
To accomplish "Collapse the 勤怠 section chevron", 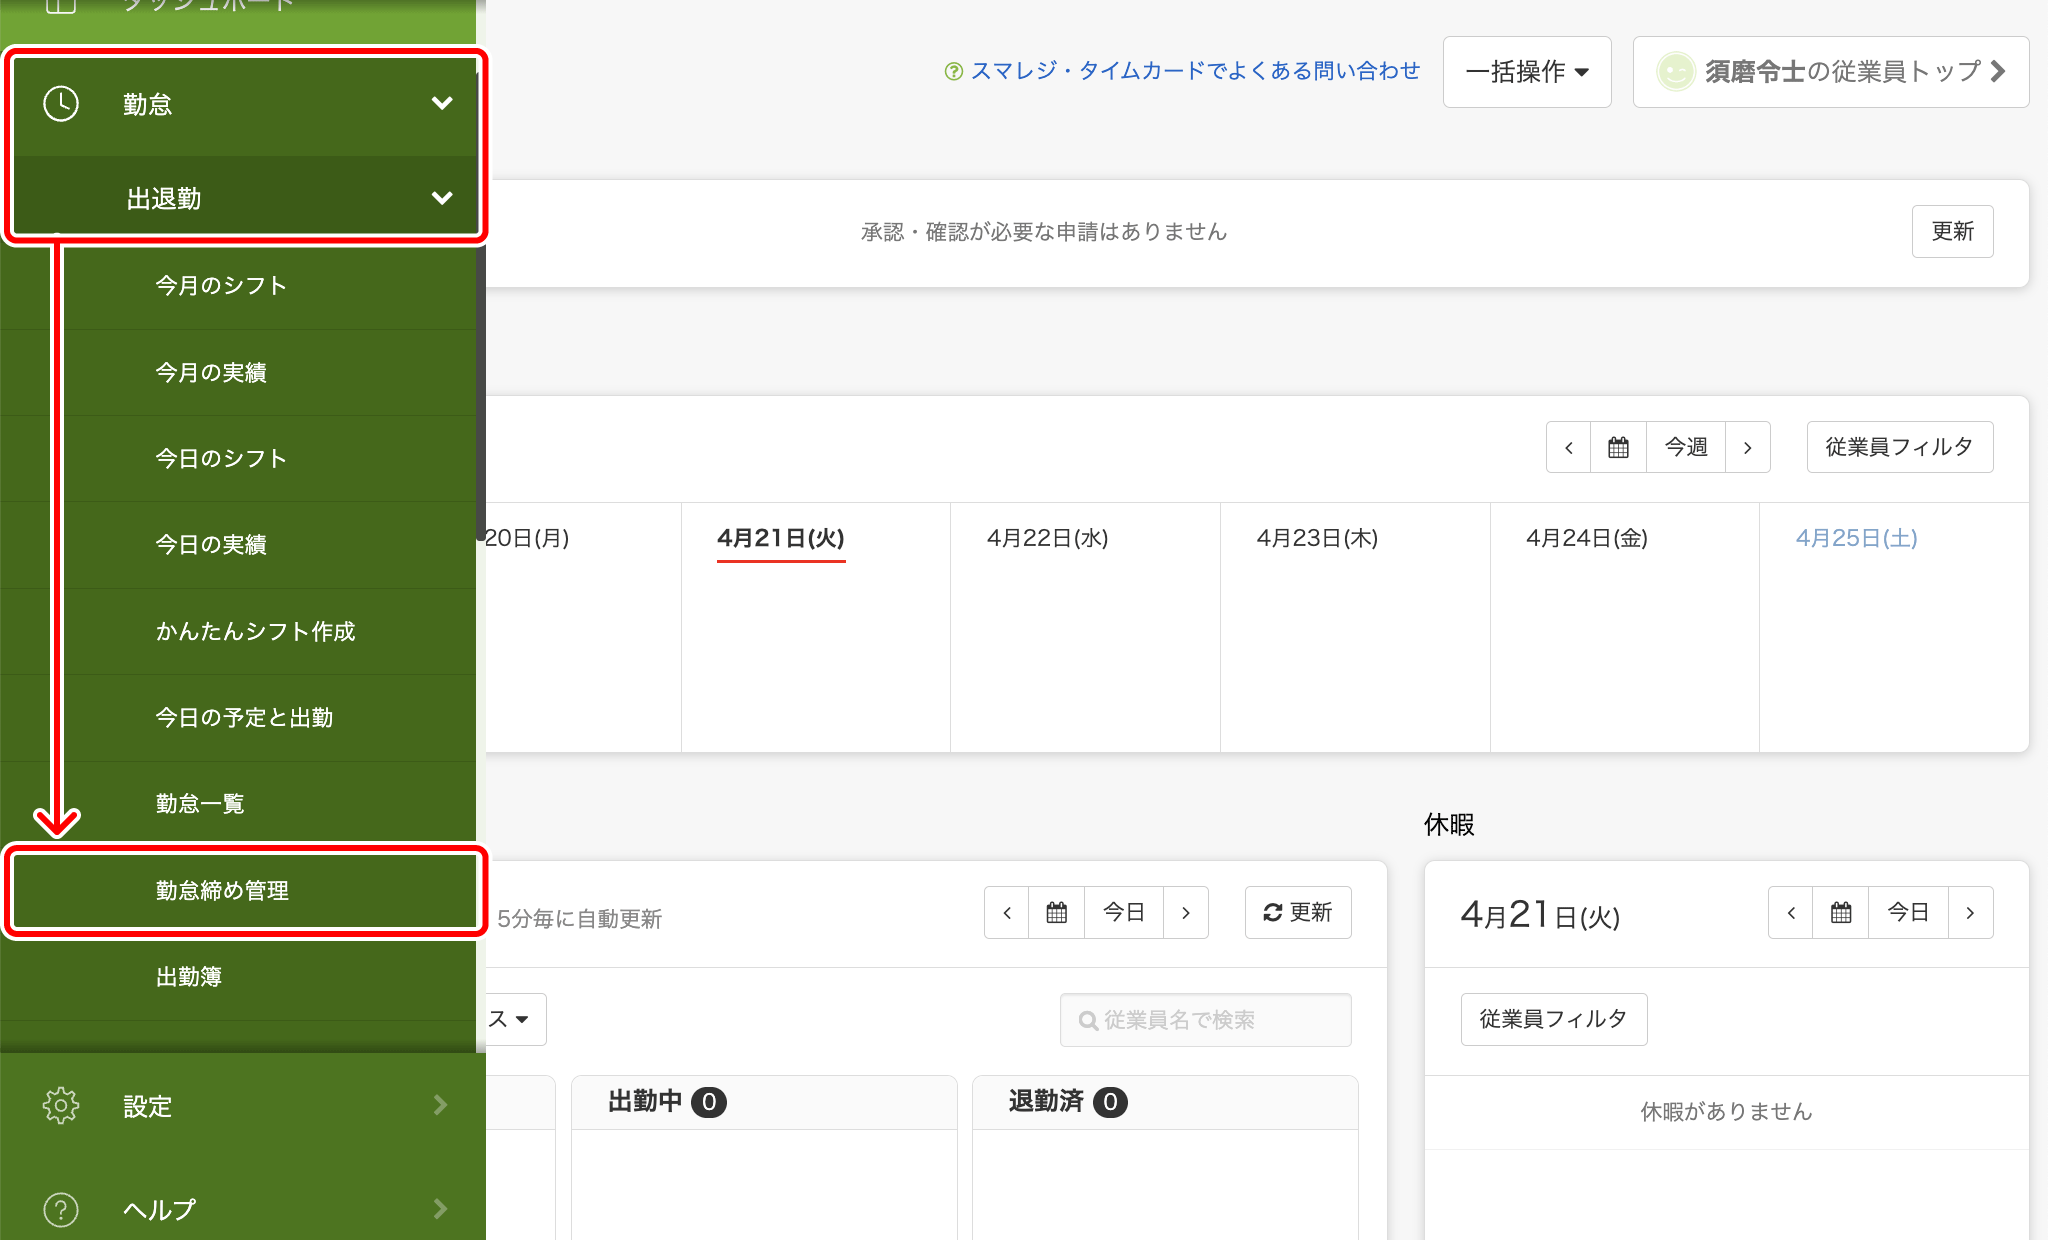I will click(443, 103).
